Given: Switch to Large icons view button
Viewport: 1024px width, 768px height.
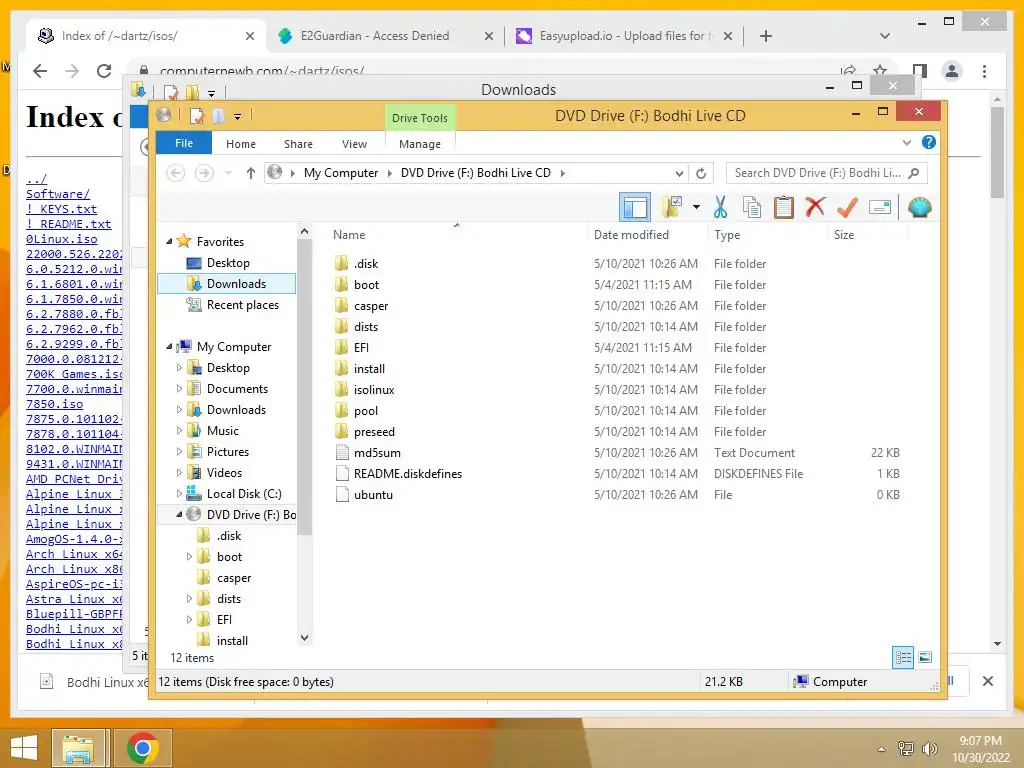Looking at the screenshot, I should click(925, 658).
